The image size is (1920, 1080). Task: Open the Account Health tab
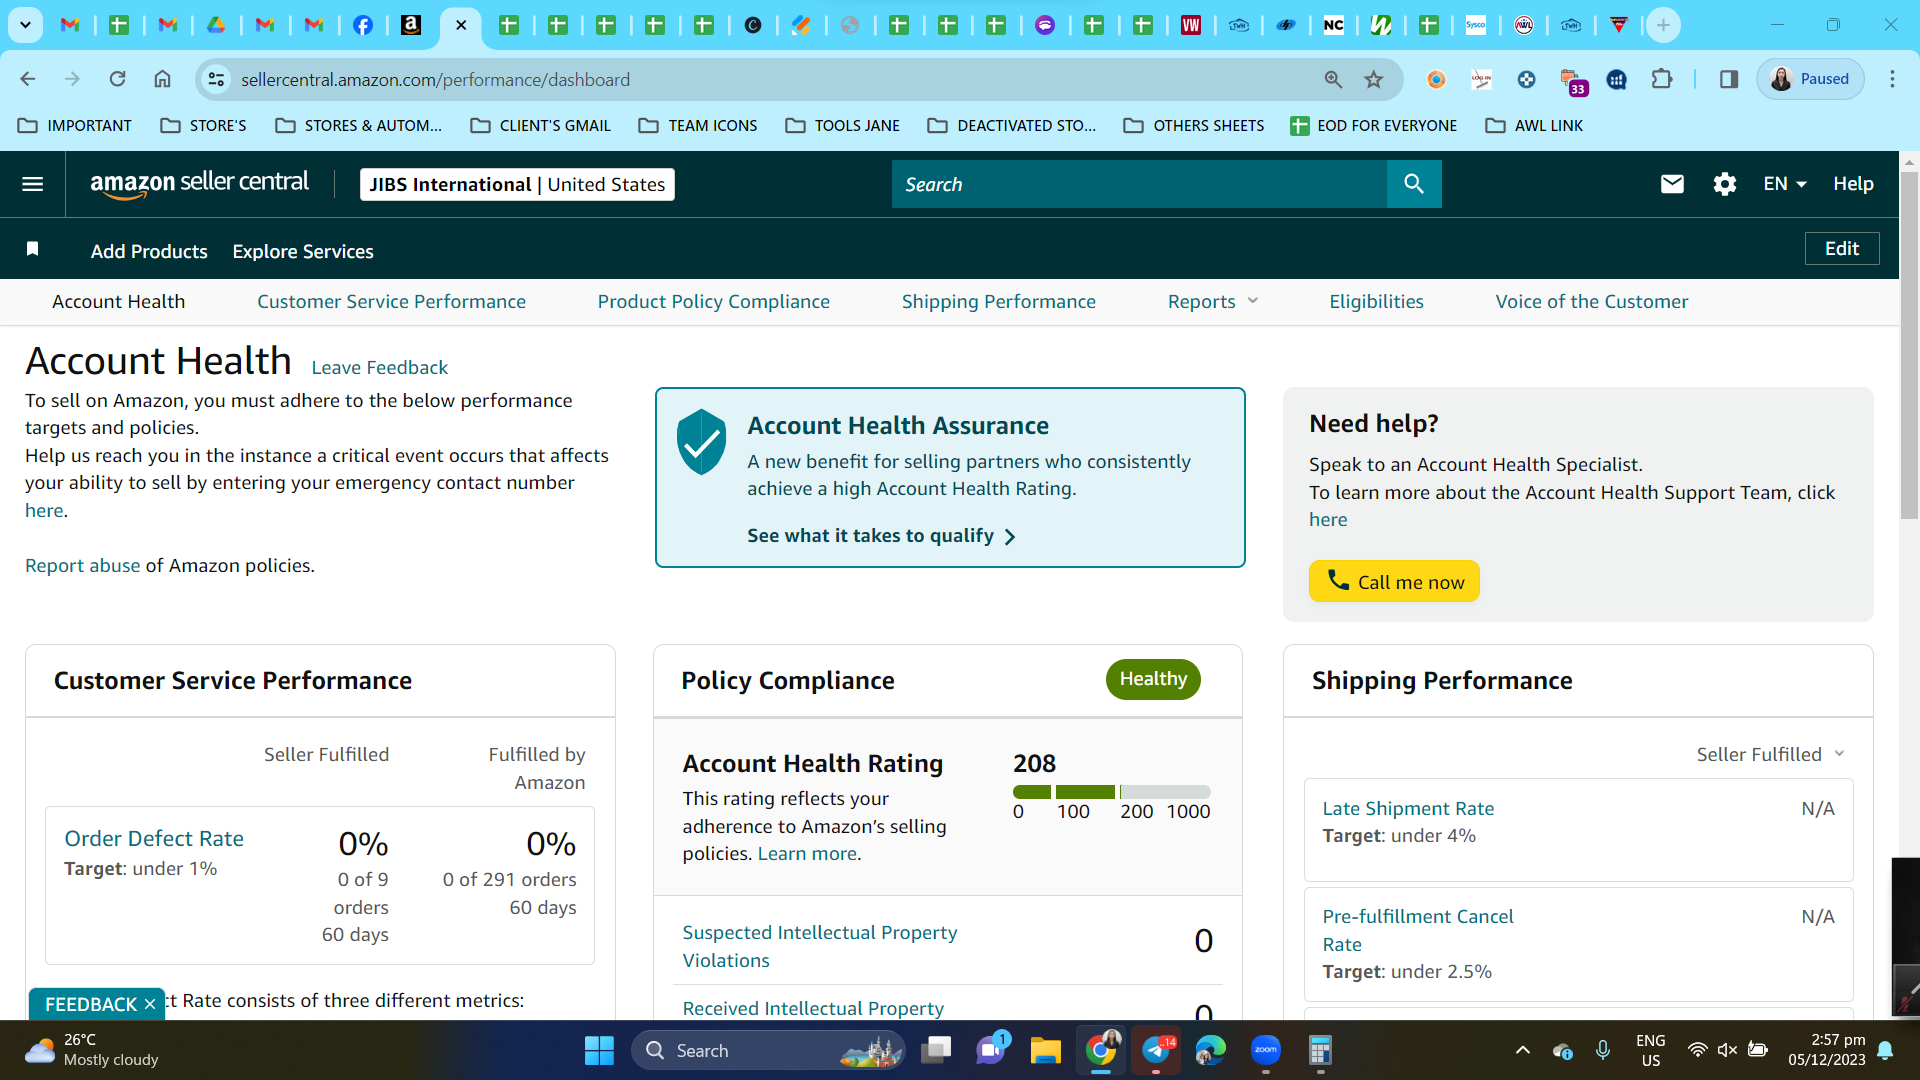point(119,302)
